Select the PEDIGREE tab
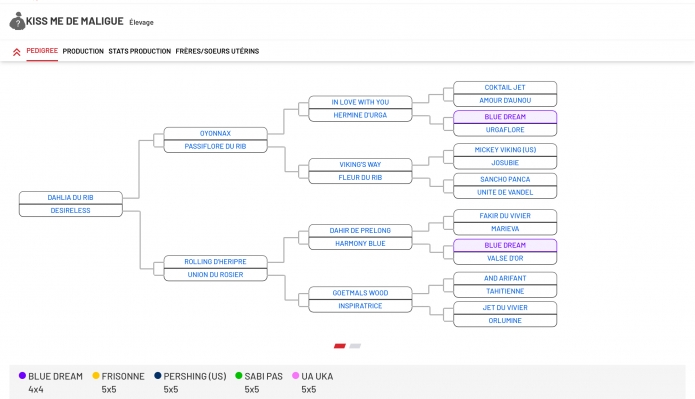The width and height of the screenshot is (695, 399). click(42, 51)
